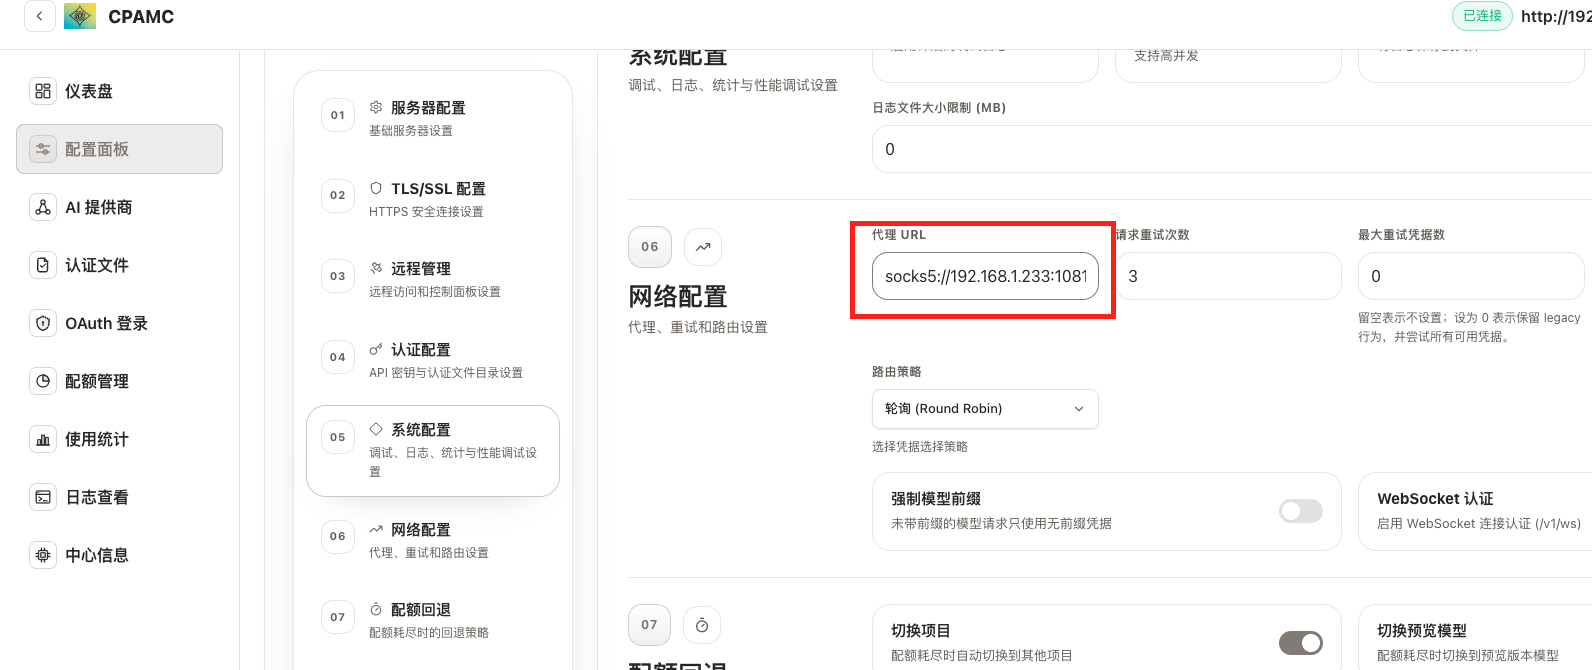Click the 日志文件大小限制 (MB) input field
The height and width of the screenshot is (670, 1592).
pos(1232,149)
